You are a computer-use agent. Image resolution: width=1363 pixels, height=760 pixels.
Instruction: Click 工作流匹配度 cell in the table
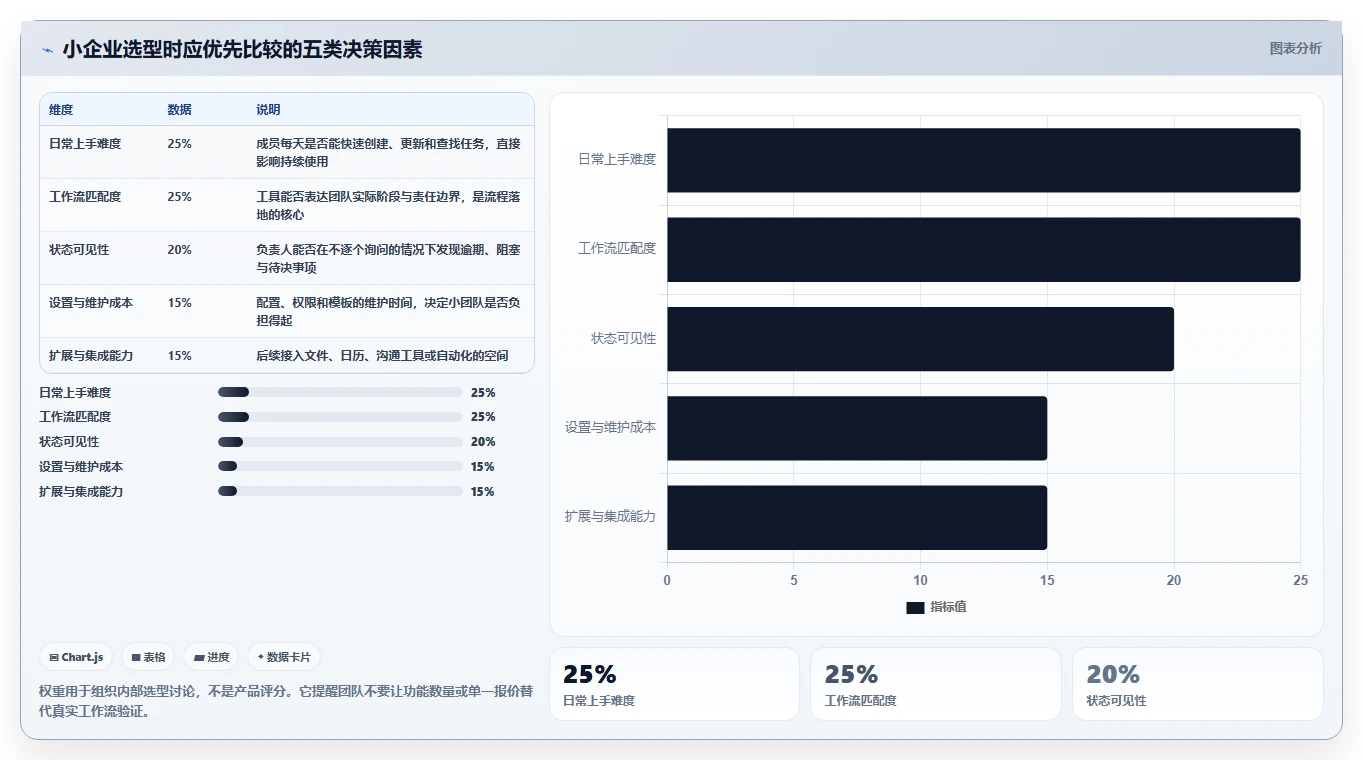click(x=85, y=197)
